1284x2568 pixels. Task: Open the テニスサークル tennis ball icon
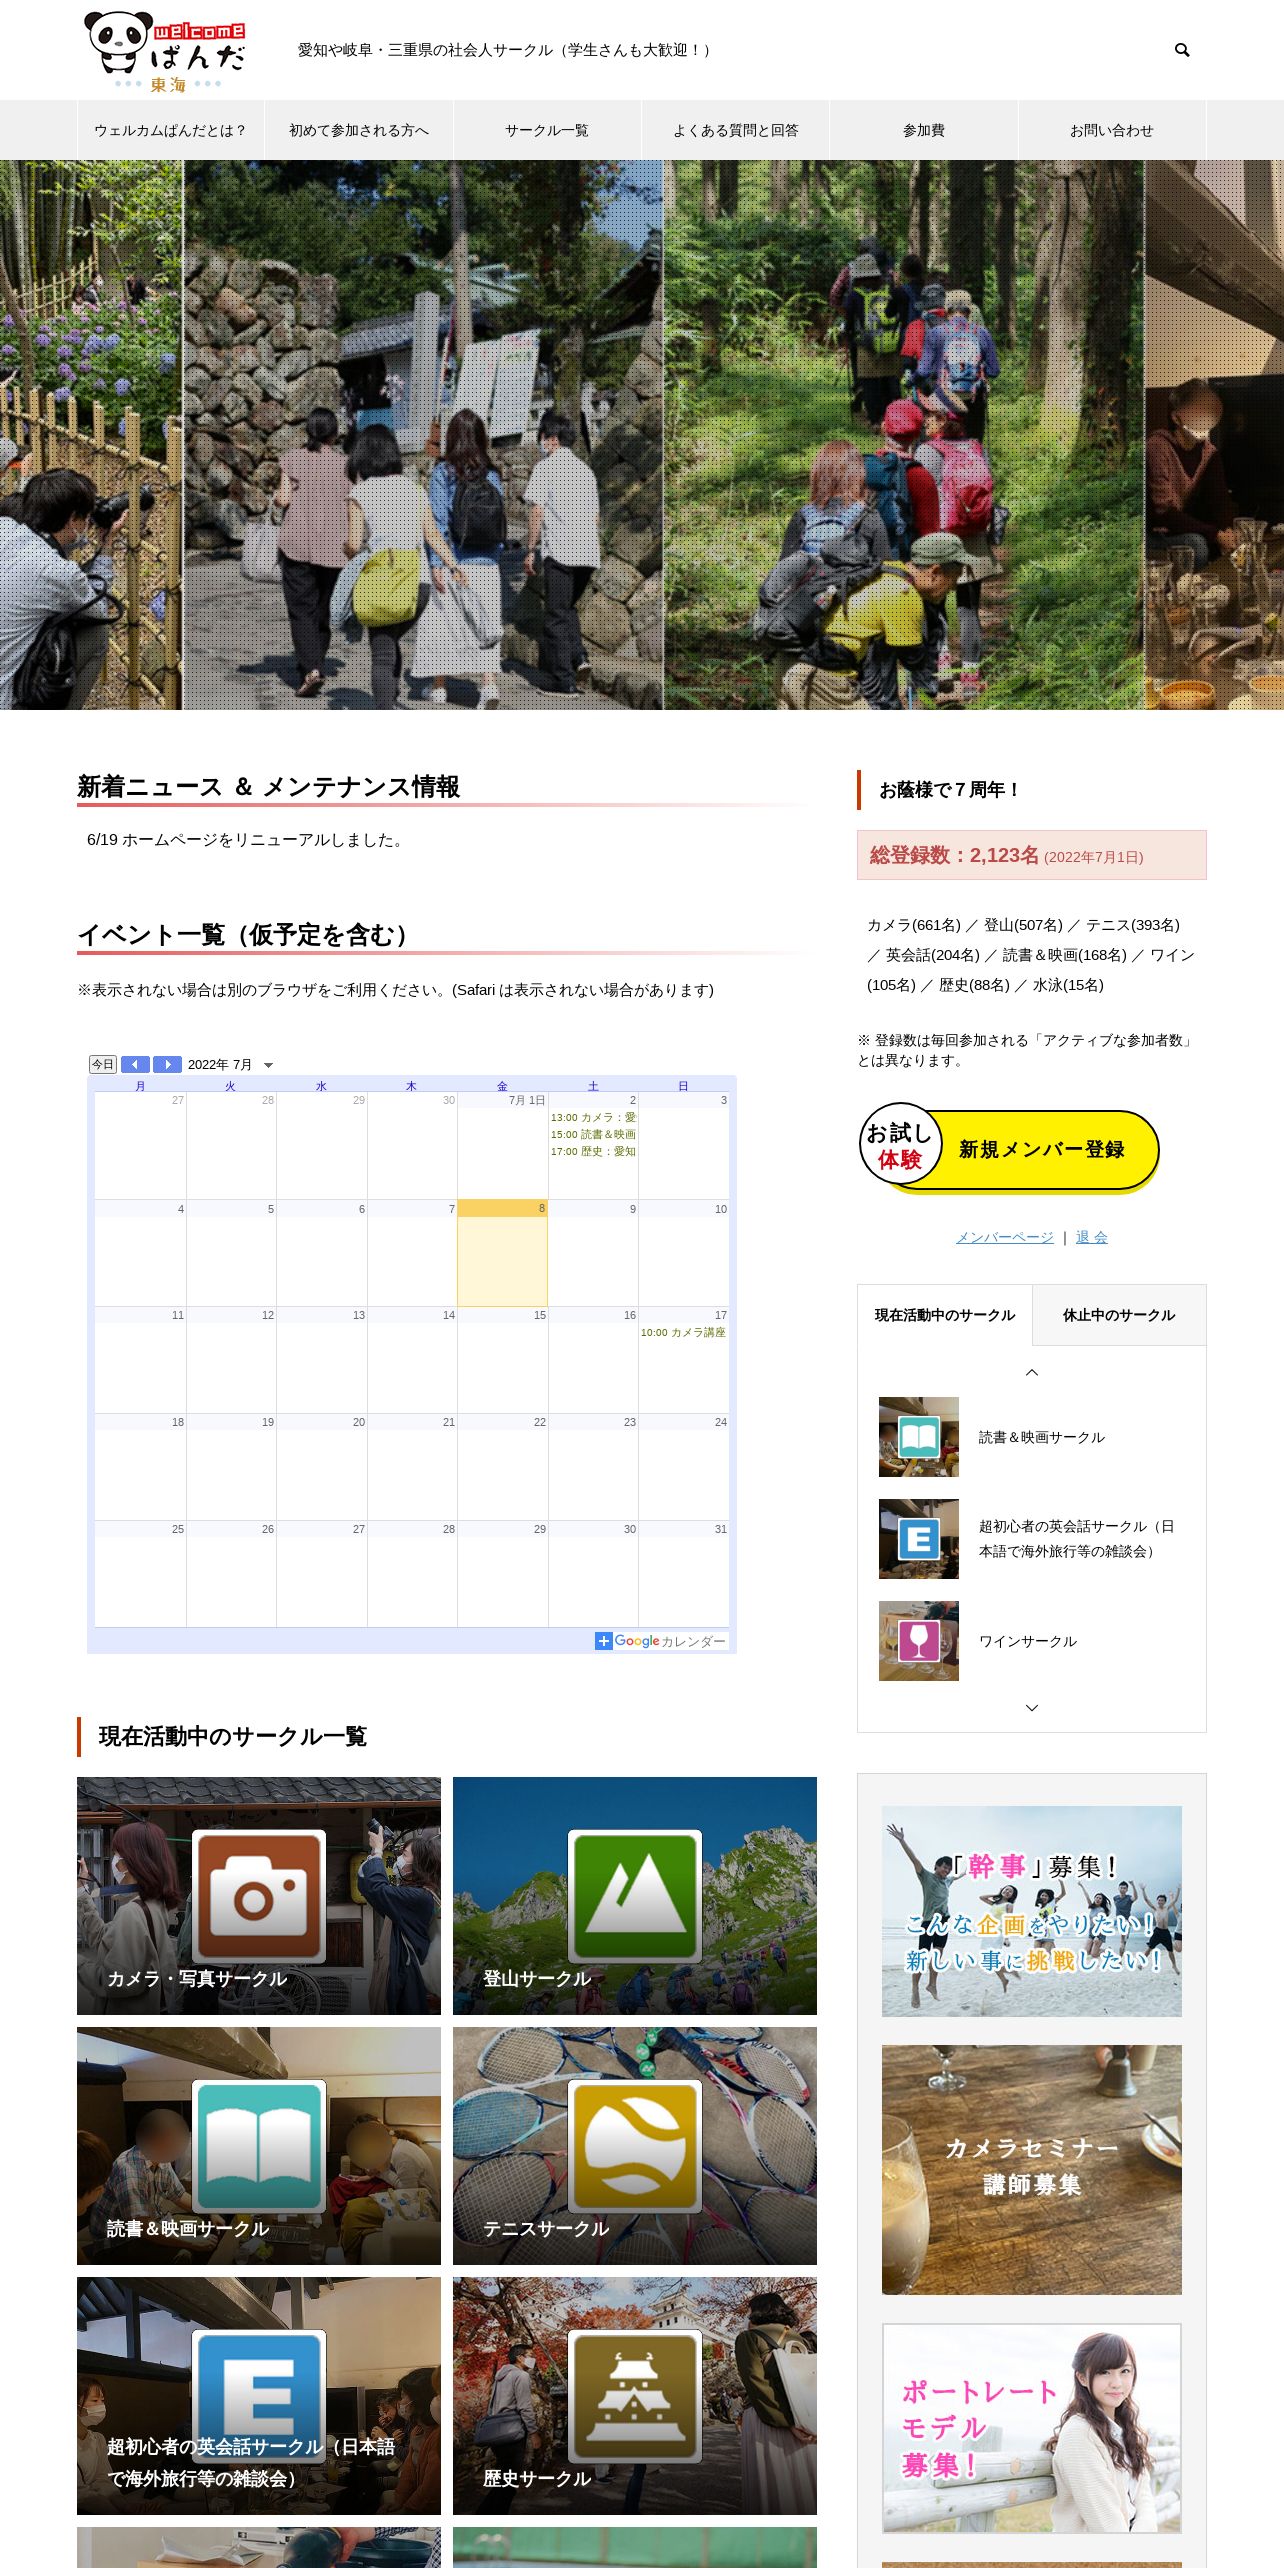[635, 2145]
